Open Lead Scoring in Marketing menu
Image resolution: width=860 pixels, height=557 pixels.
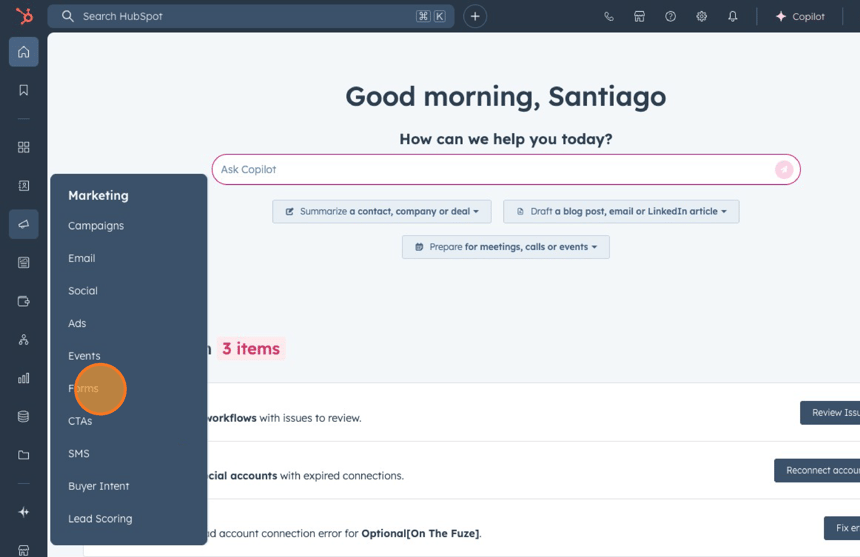(100, 519)
